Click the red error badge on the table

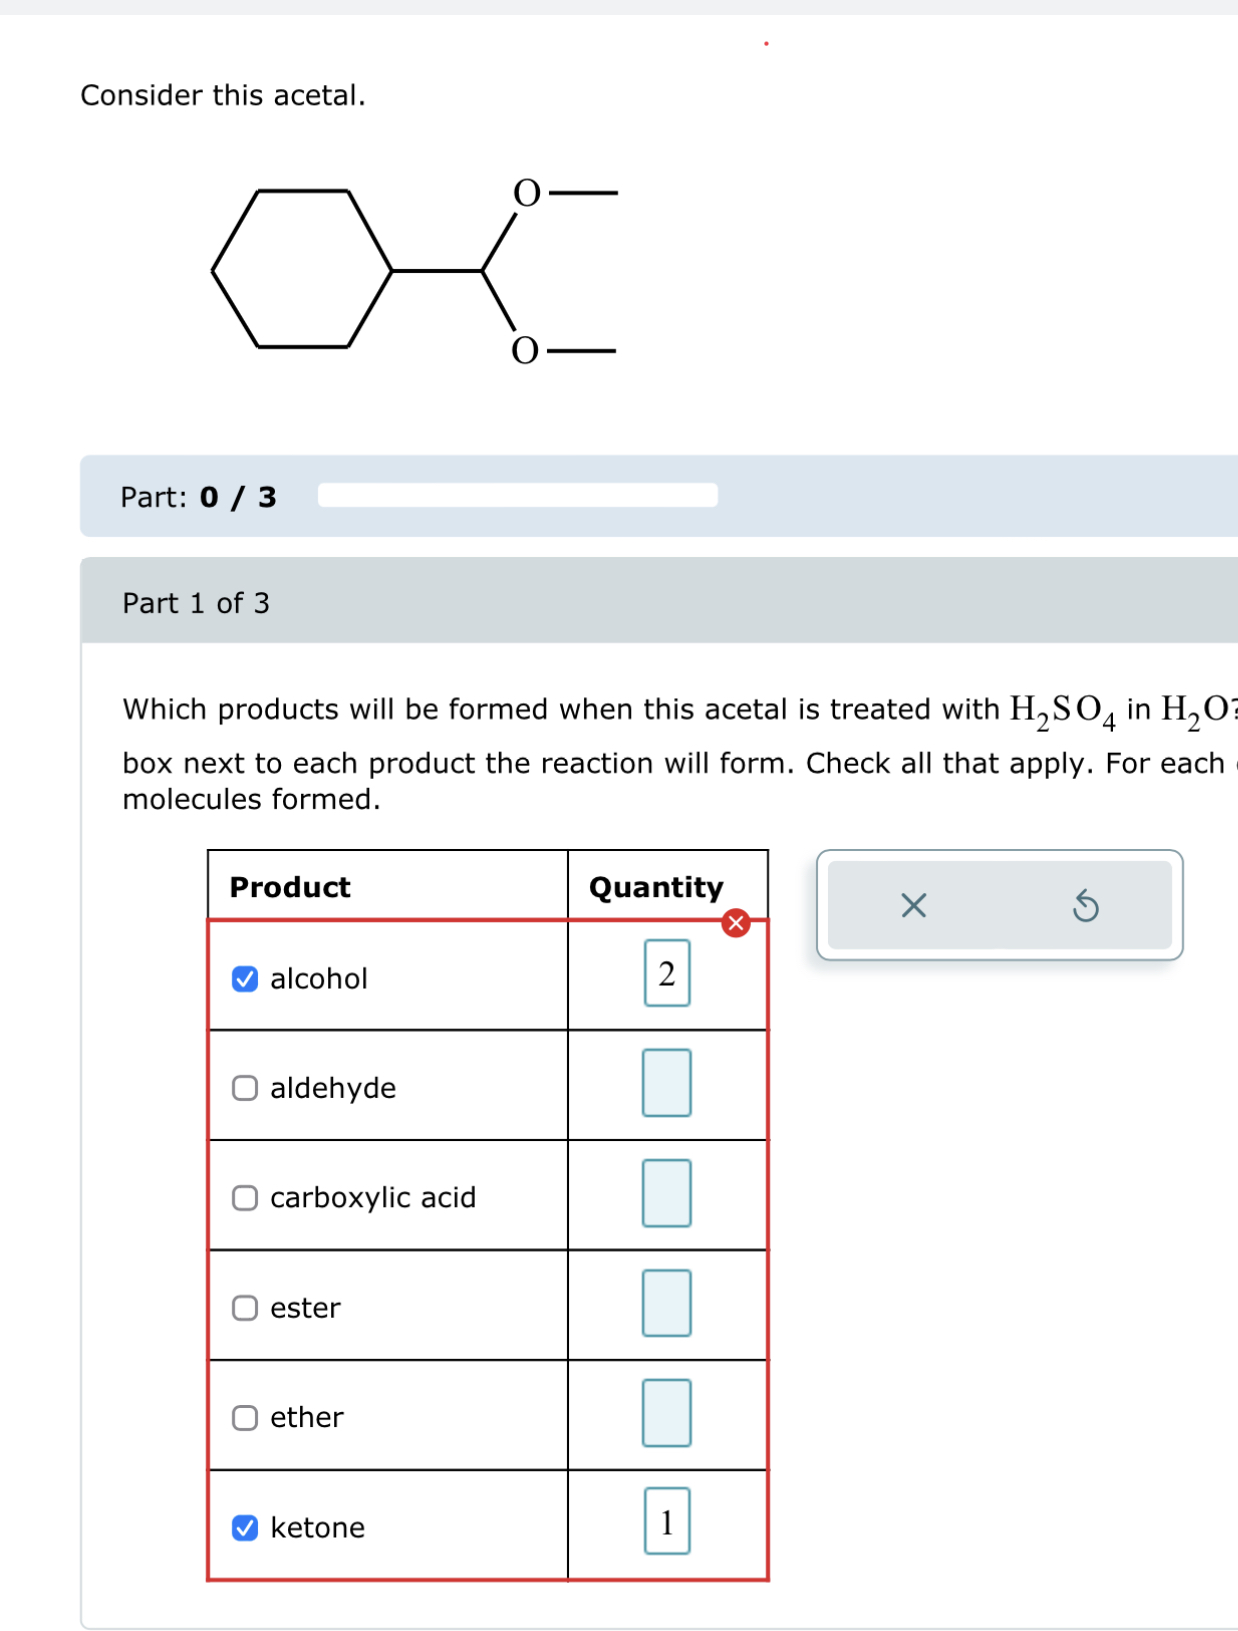coord(735,924)
